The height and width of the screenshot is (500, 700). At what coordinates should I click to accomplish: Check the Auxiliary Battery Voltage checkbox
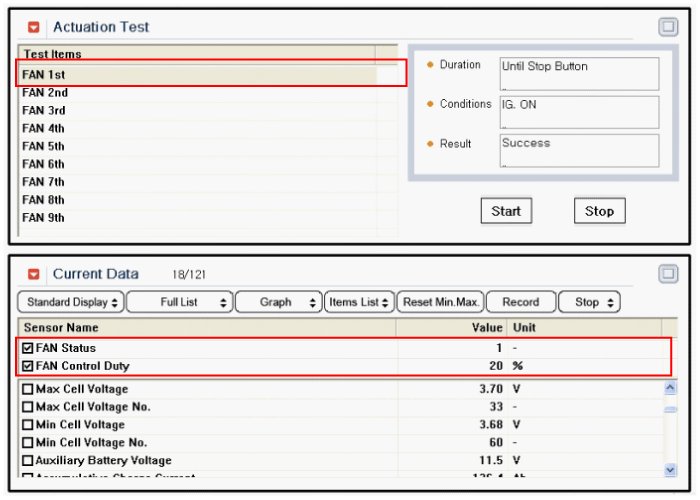click(27, 461)
